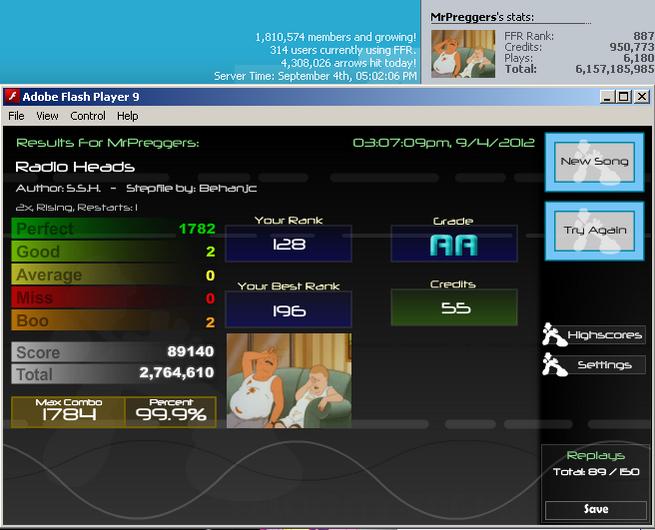Screen dimensions: 655x530
Task: Click MrPreggers's stats avatar thumbnail
Action: [463, 54]
